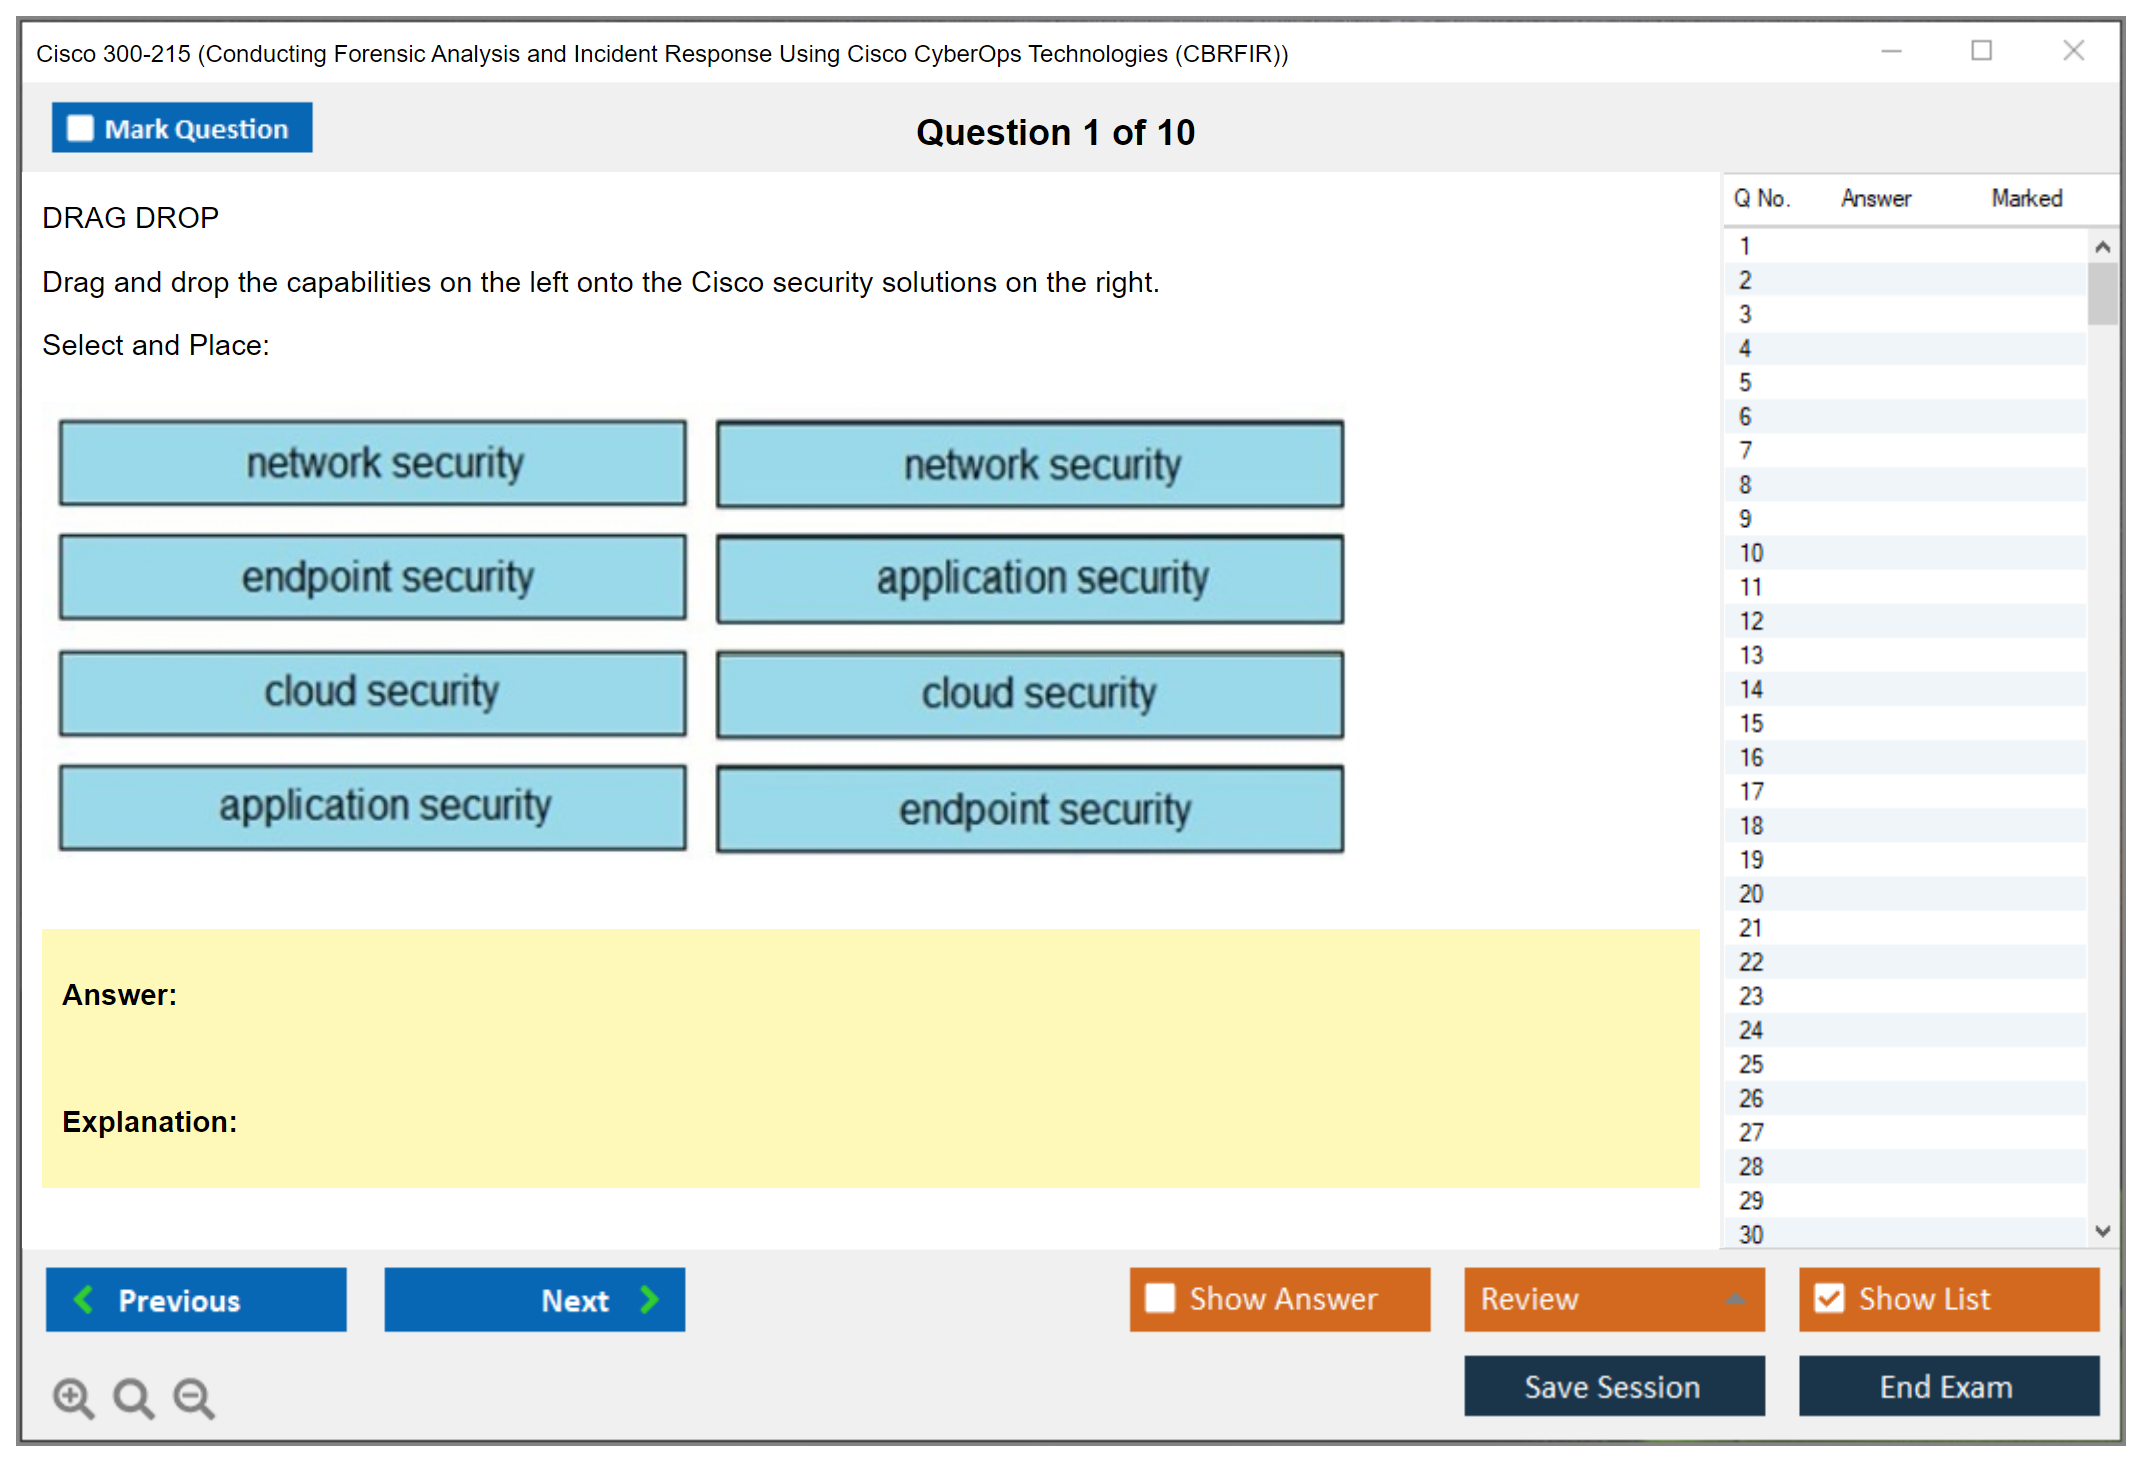Check the Mark Question checkbox
This screenshot has width=2150, height=1470.
80,128
